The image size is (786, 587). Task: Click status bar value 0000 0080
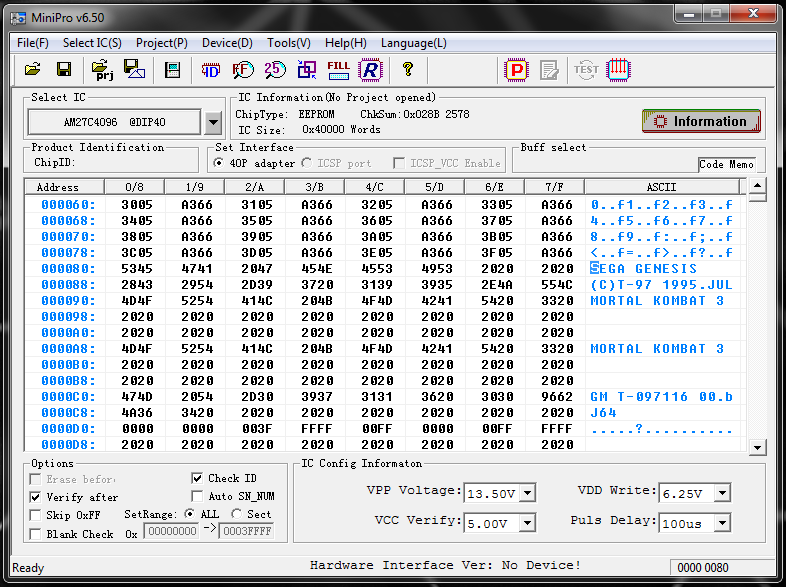coord(703,567)
